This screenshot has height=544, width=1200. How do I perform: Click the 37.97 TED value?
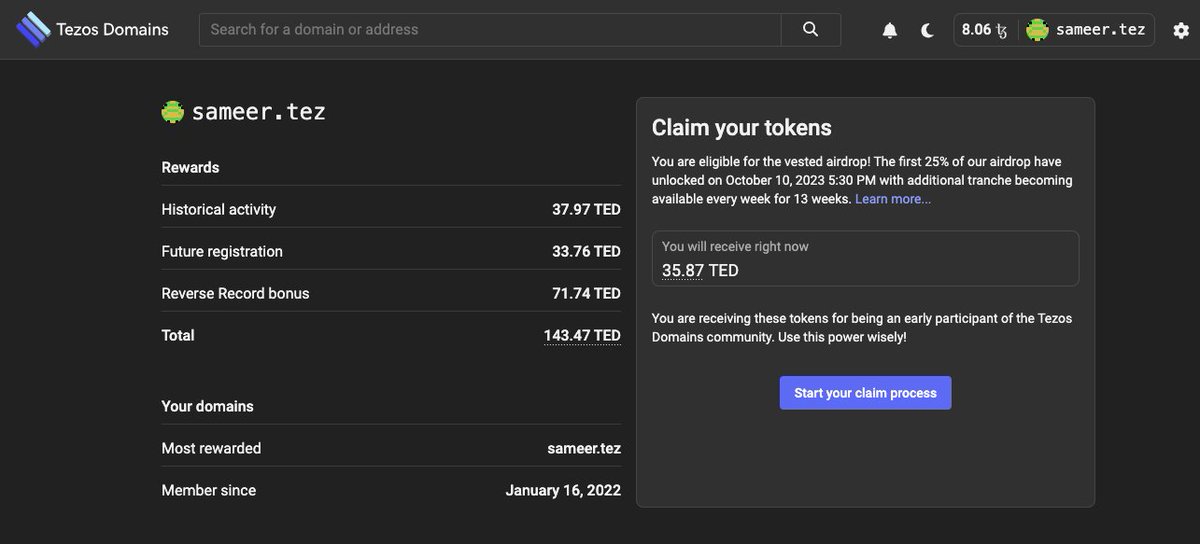pos(586,209)
